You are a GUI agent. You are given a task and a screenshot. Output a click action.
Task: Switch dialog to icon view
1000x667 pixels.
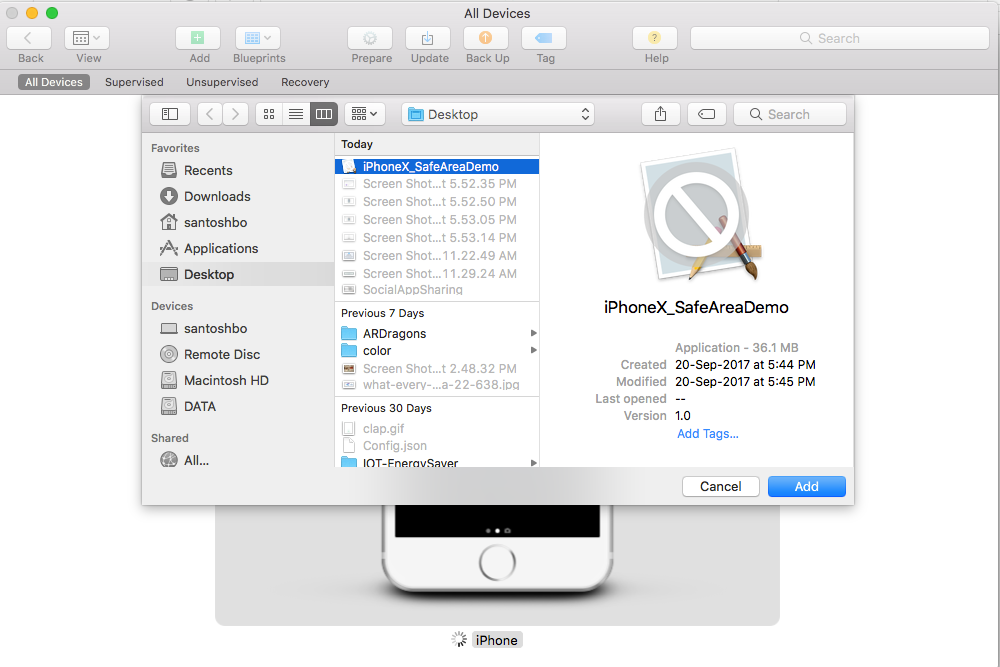269,114
